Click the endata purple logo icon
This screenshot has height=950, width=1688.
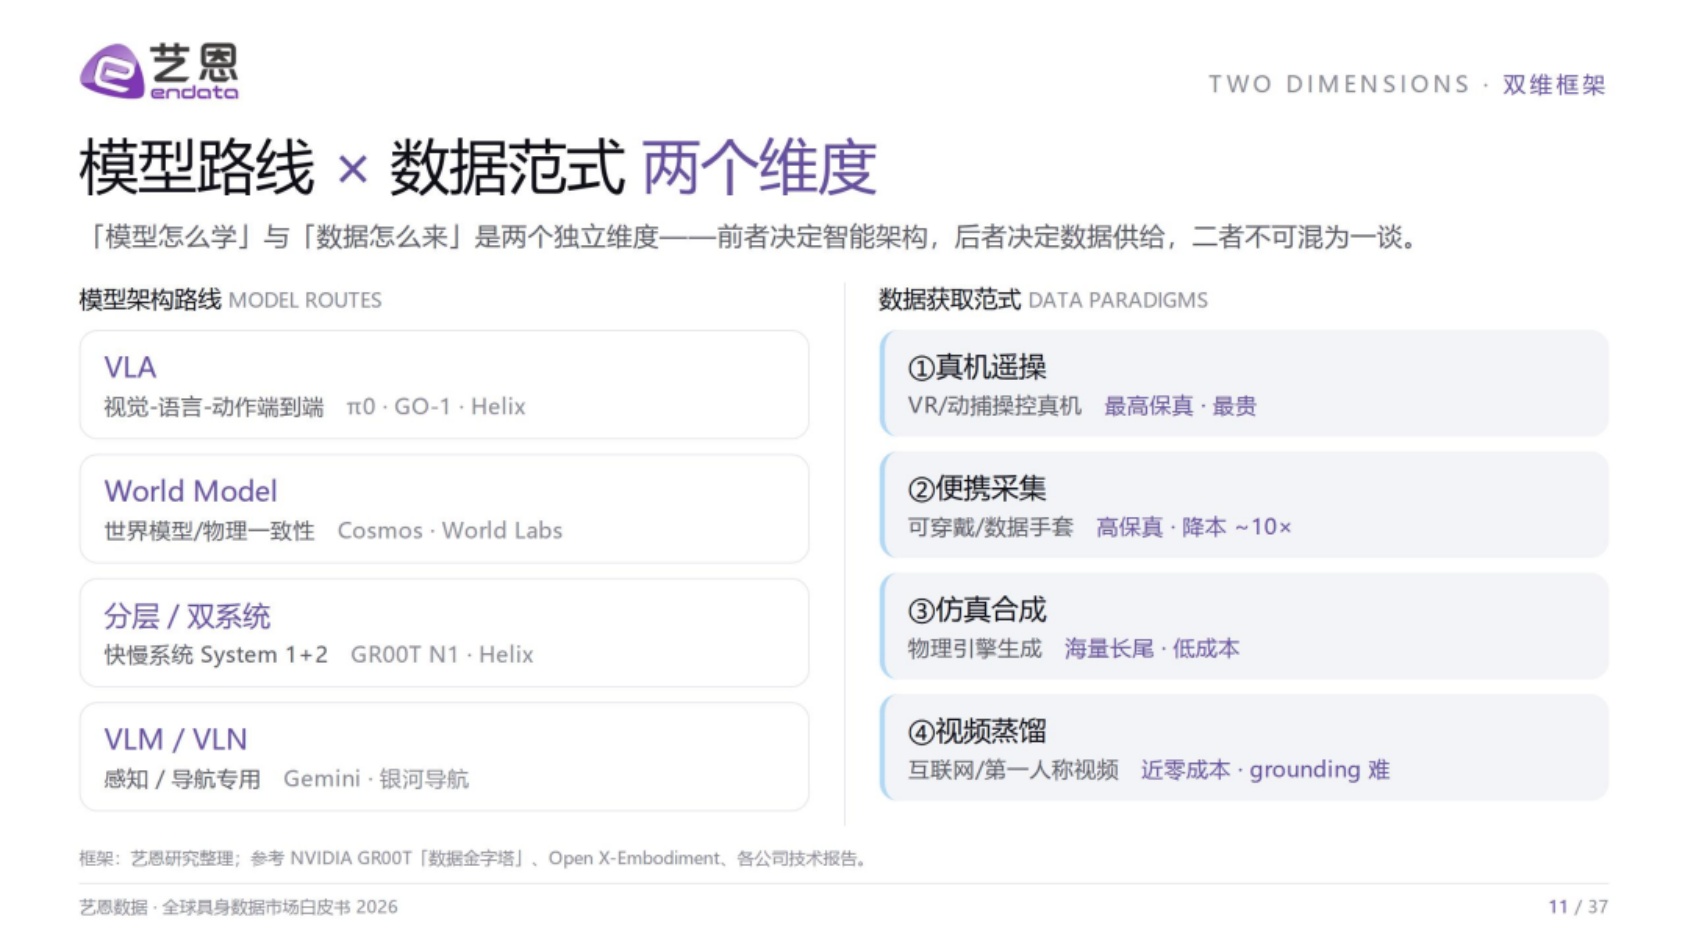pos(111,71)
